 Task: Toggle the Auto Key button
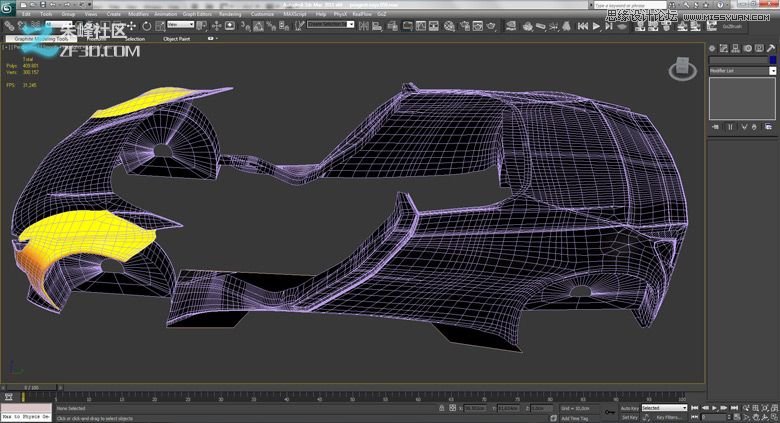pos(629,408)
